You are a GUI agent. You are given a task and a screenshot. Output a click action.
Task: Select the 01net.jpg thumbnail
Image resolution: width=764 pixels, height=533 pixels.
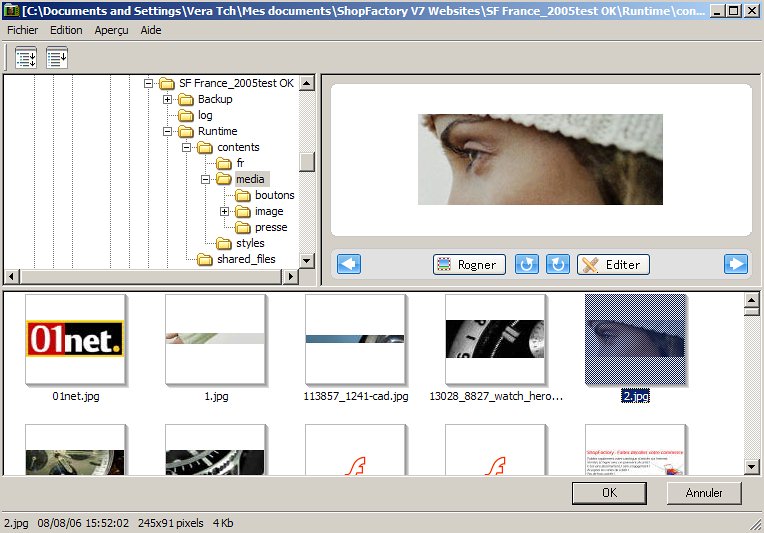[x=75, y=339]
